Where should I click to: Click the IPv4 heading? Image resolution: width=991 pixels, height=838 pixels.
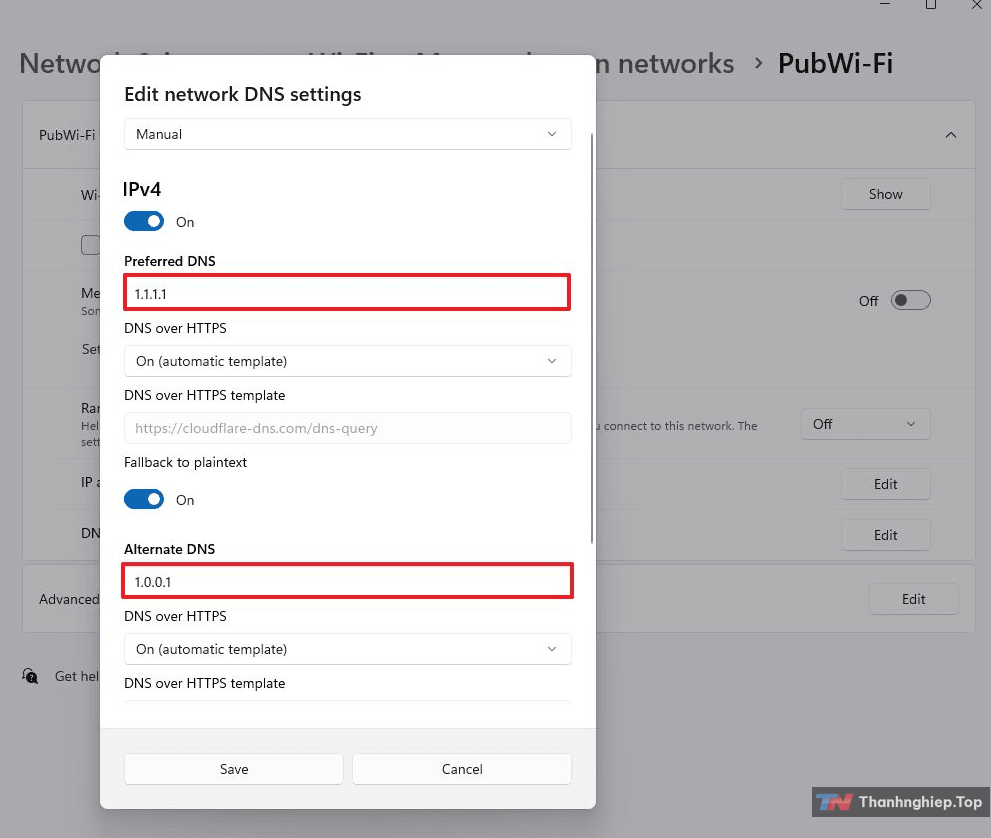[x=142, y=189]
